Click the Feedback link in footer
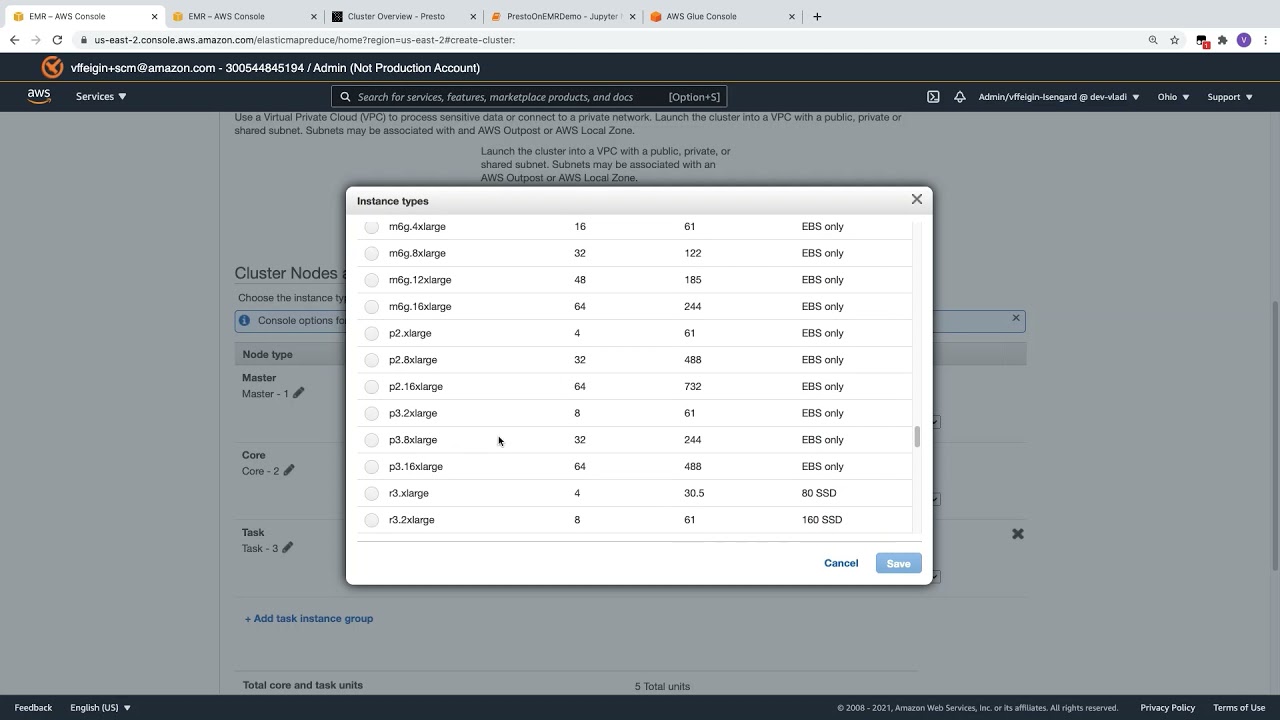Image resolution: width=1280 pixels, height=720 pixels. (x=33, y=707)
